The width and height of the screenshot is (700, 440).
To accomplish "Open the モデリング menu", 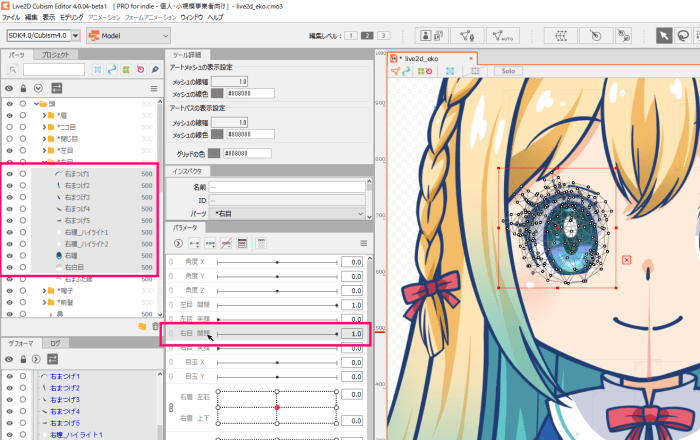I will tap(71, 17).
